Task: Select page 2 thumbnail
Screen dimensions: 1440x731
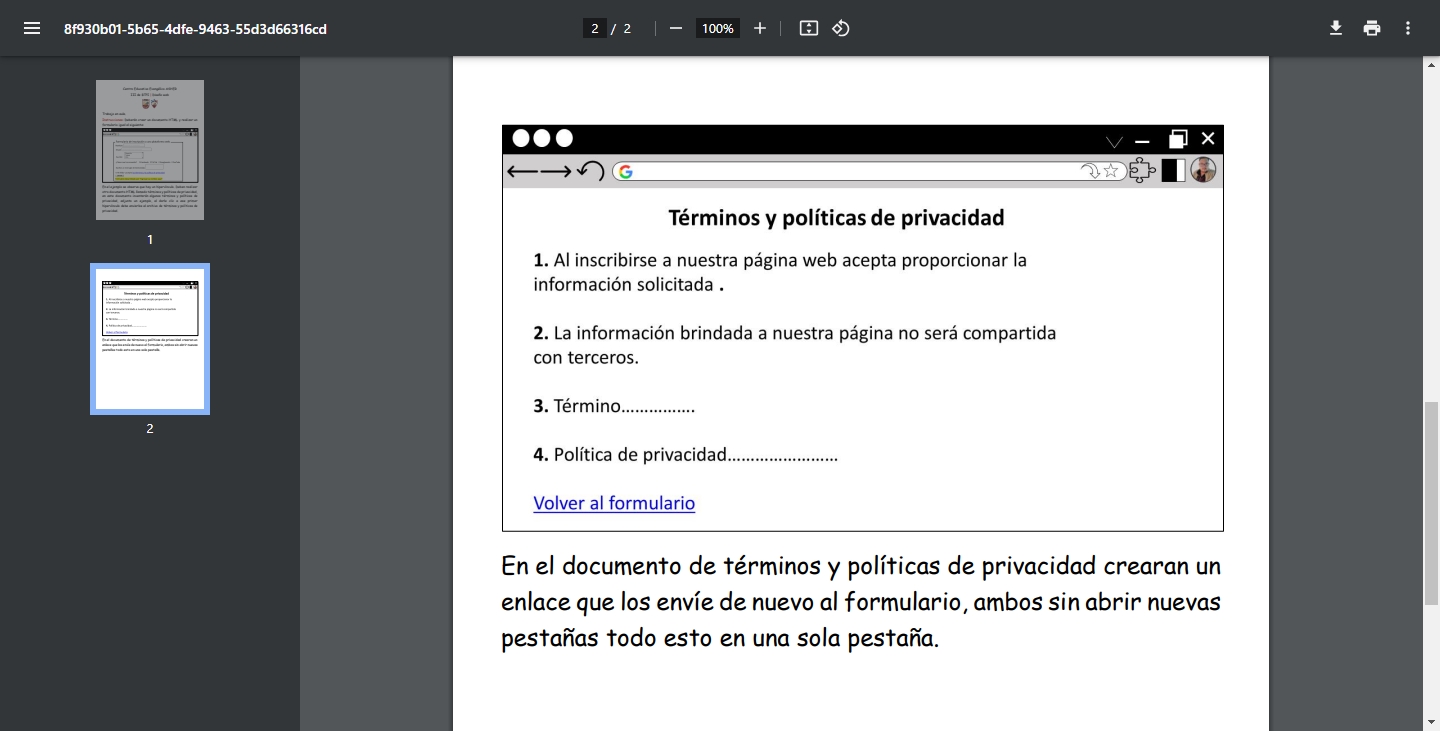Action: [150, 339]
